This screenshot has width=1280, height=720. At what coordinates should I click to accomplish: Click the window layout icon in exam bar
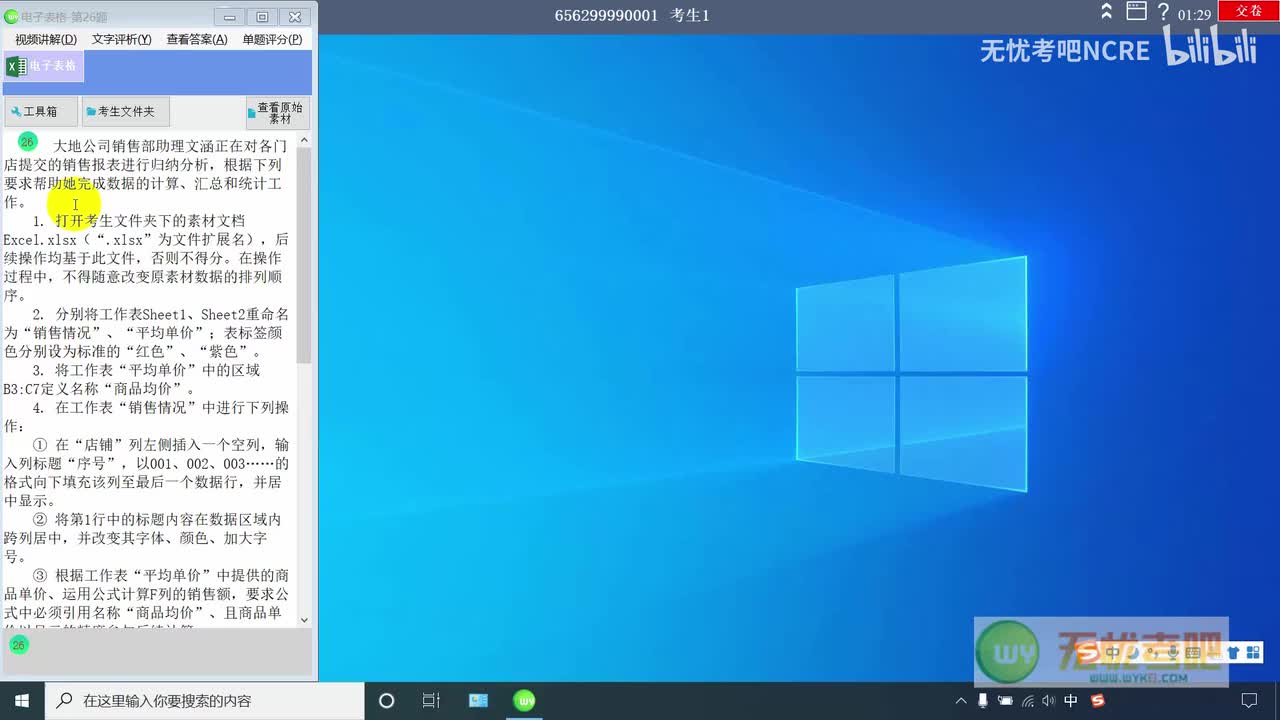[x=1136, y=12]
